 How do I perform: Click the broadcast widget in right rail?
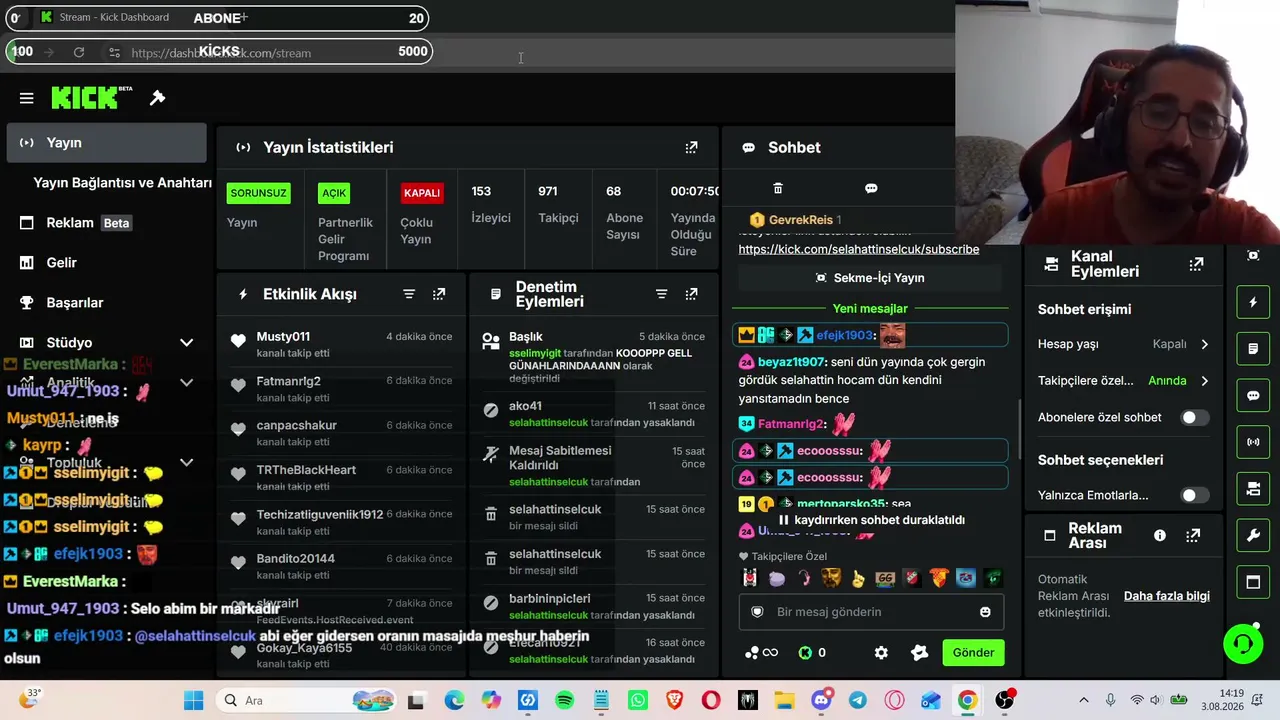click(1253, 442)
